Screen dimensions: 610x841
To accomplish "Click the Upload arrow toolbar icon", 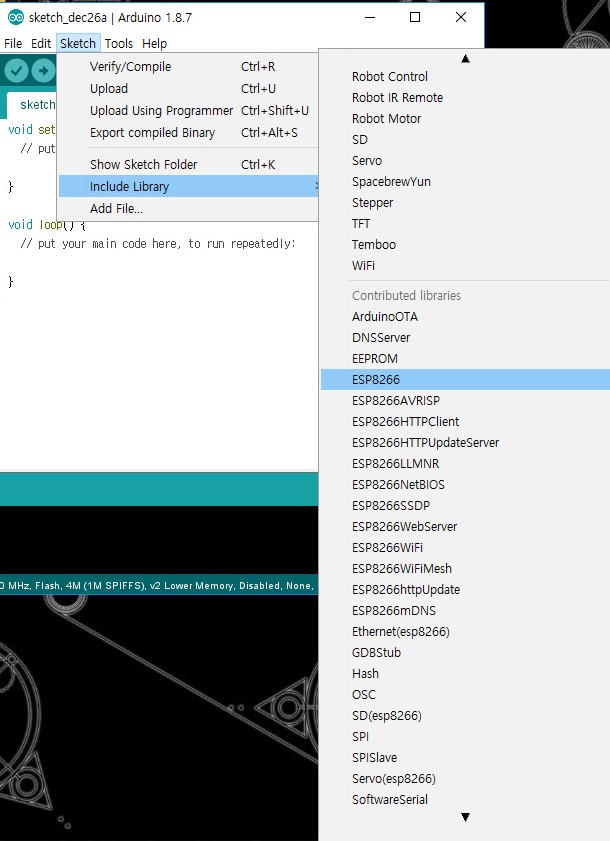I will tap(42, 70).
